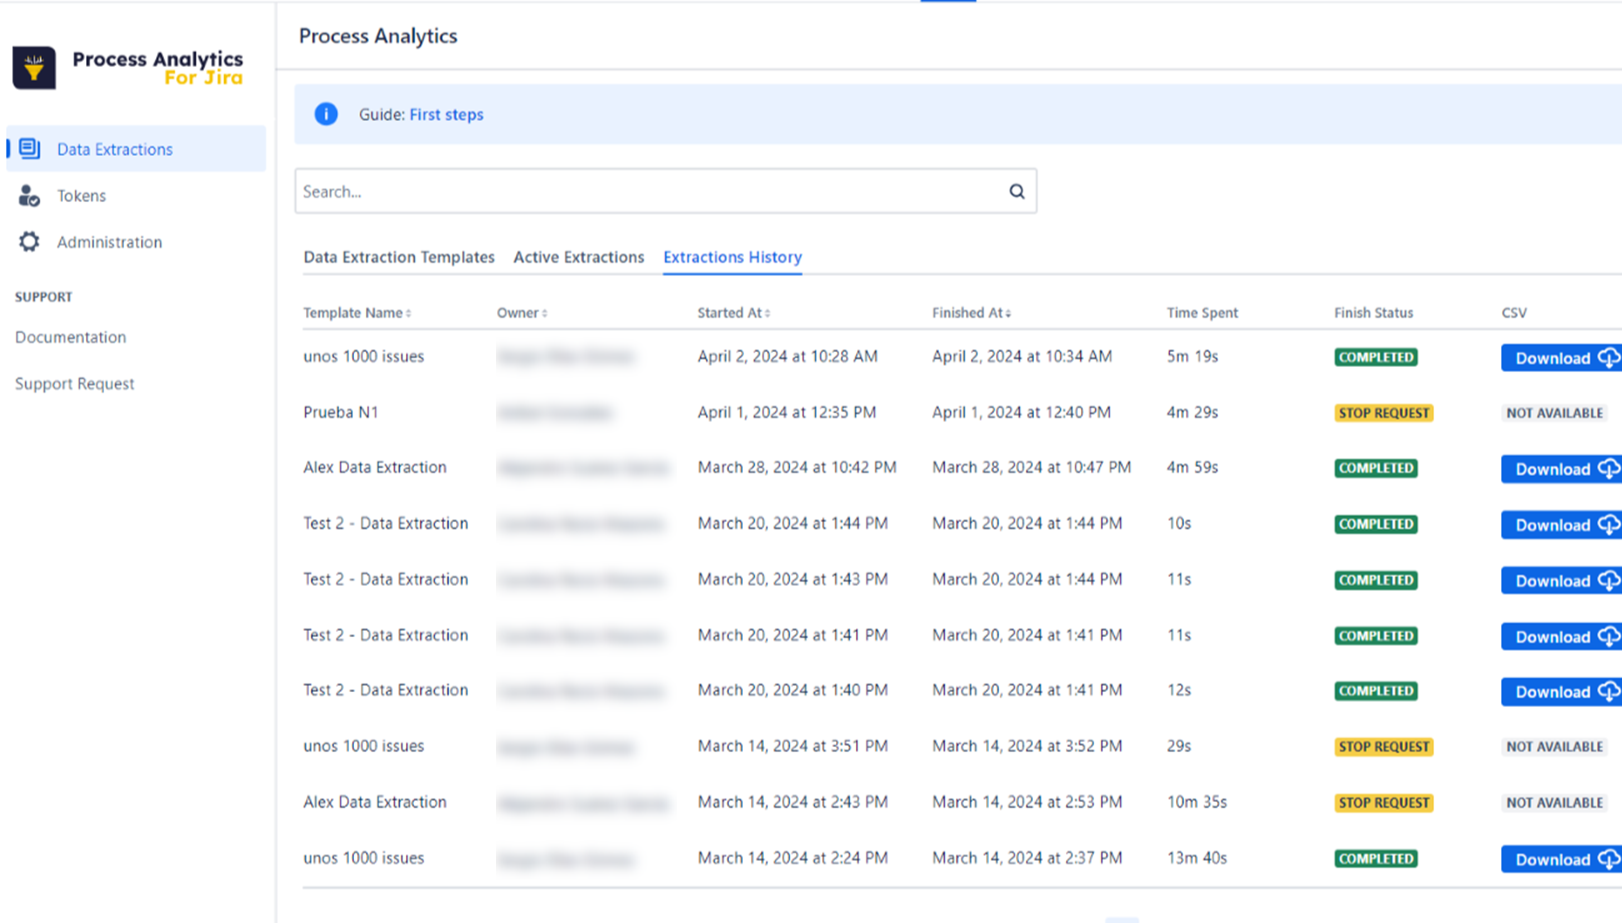Open Support Request from the sidebar
1622x923 pixels.
(x=74, y=384)
